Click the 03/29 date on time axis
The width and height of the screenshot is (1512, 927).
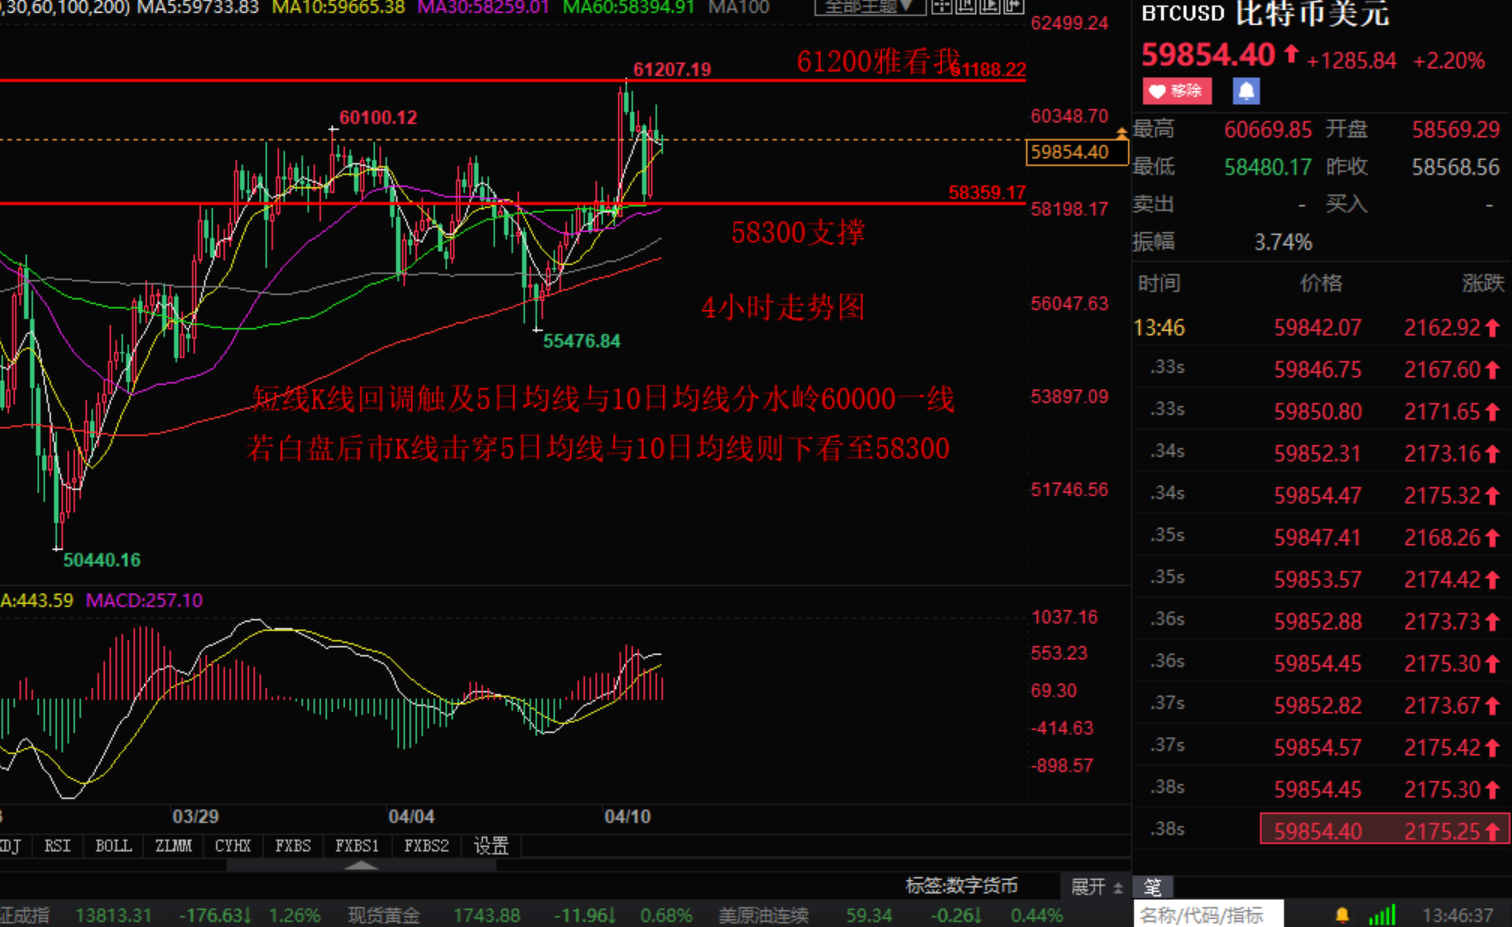[x=195, y=816]
